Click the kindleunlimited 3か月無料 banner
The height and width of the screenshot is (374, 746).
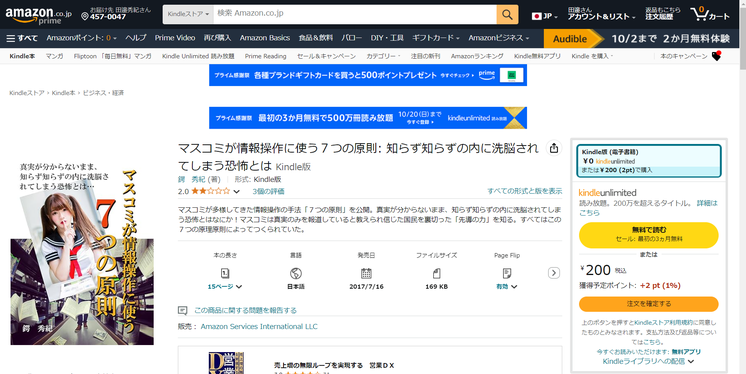click(368, 118)
